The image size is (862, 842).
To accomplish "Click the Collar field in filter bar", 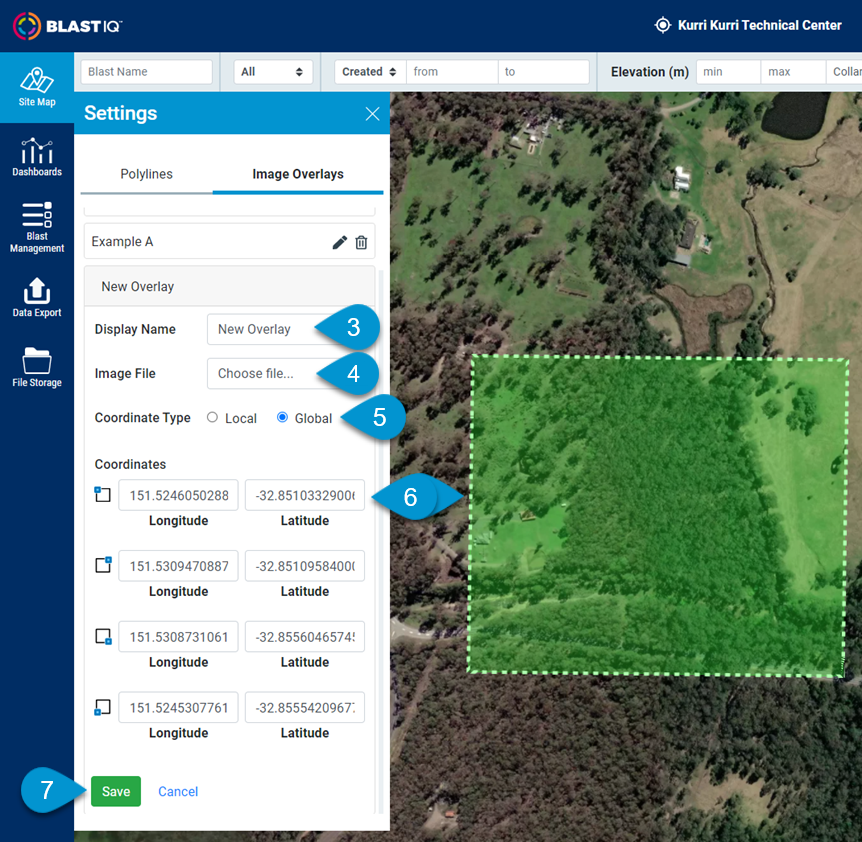I will pos(844,72).
